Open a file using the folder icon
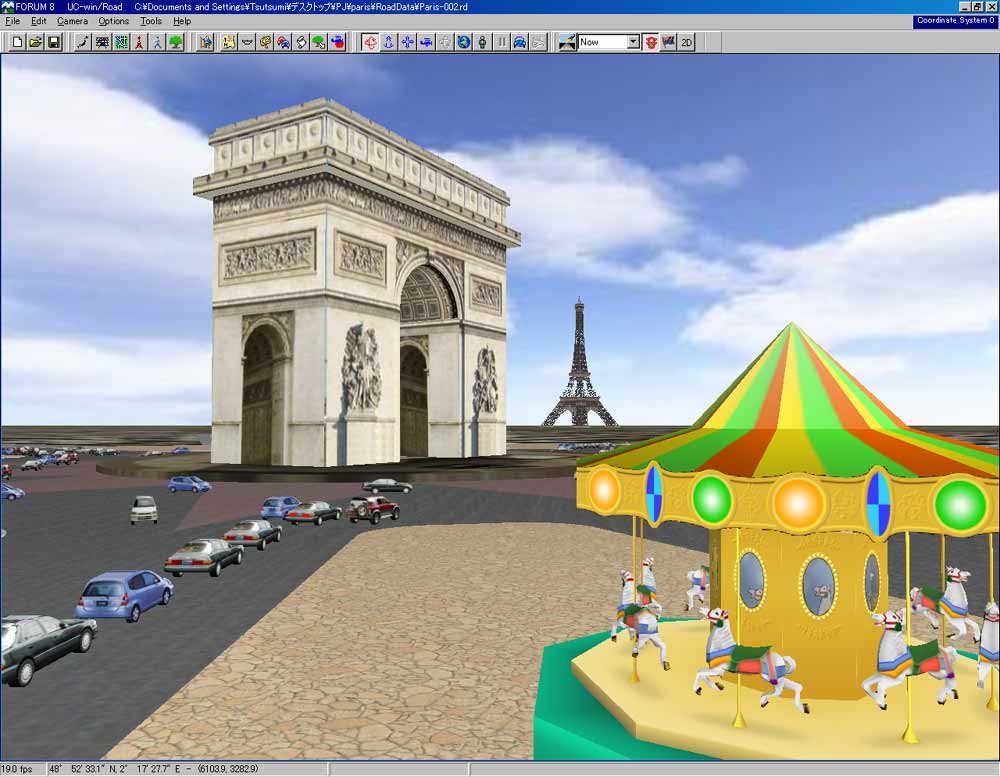The height and width of the screenshot is (777, 1000). (x=36, y=42)
